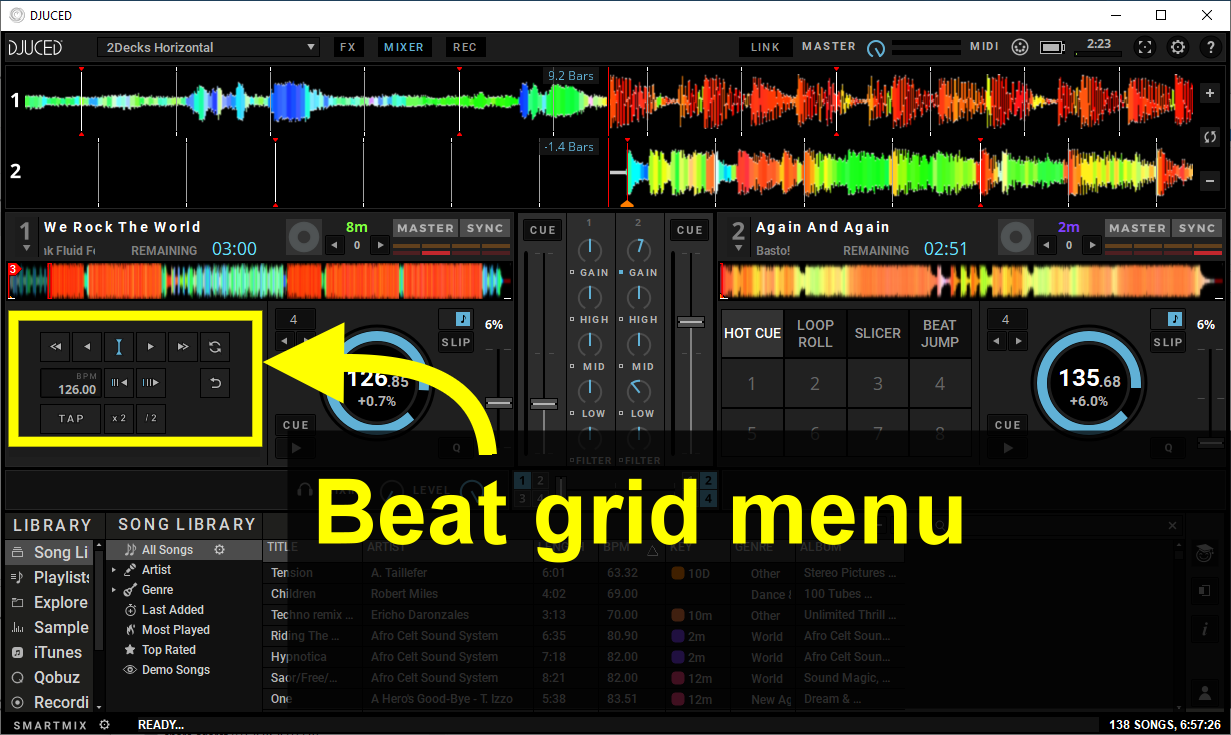Show the FX panel
Image resolution: width=1231 pixels, height=735 pixels.
tap(347, 47)
